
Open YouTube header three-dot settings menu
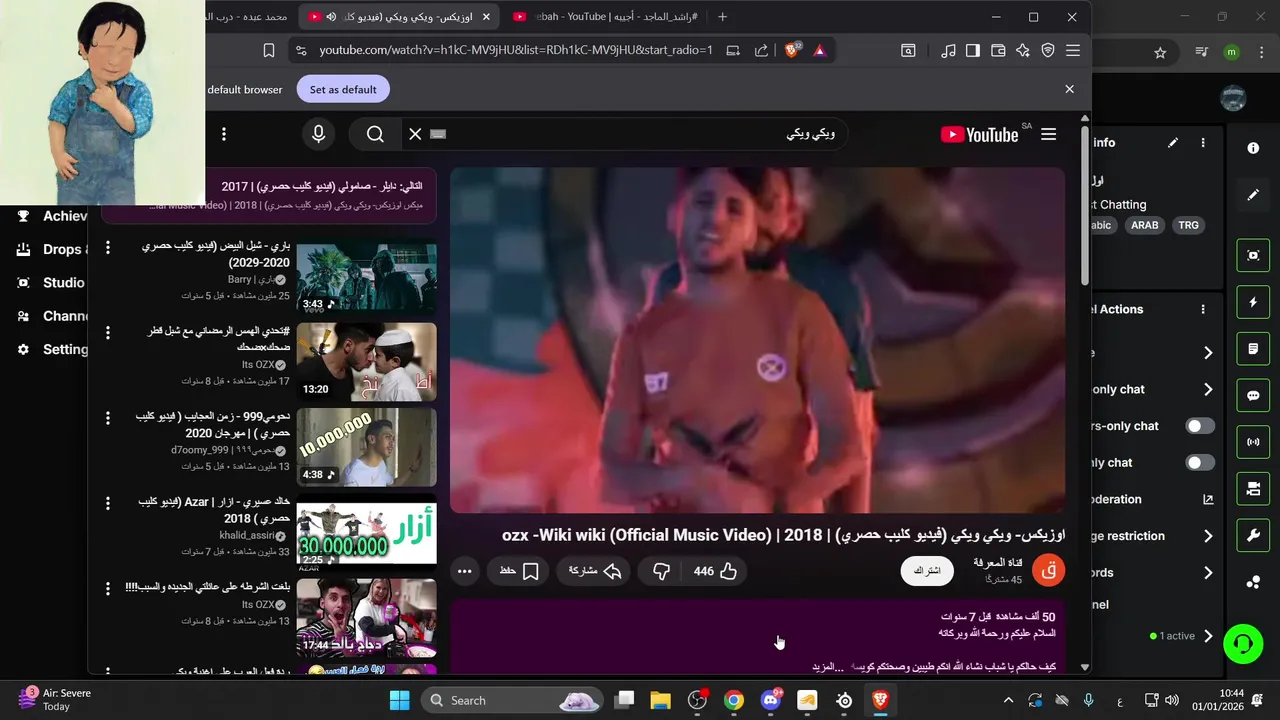point(224,134)
